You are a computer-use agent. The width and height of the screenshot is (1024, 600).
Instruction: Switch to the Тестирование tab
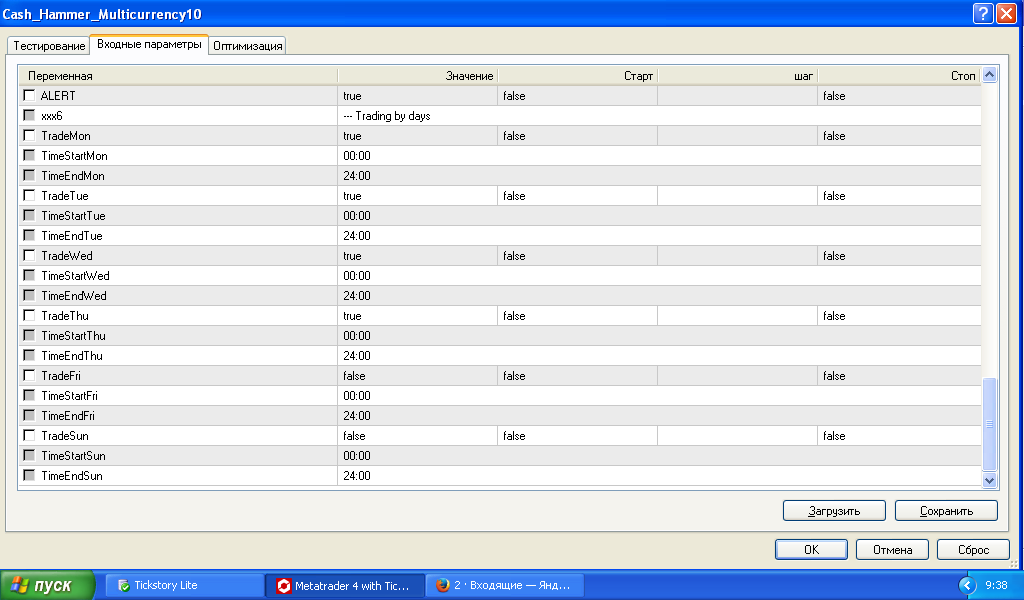[49, 46]
